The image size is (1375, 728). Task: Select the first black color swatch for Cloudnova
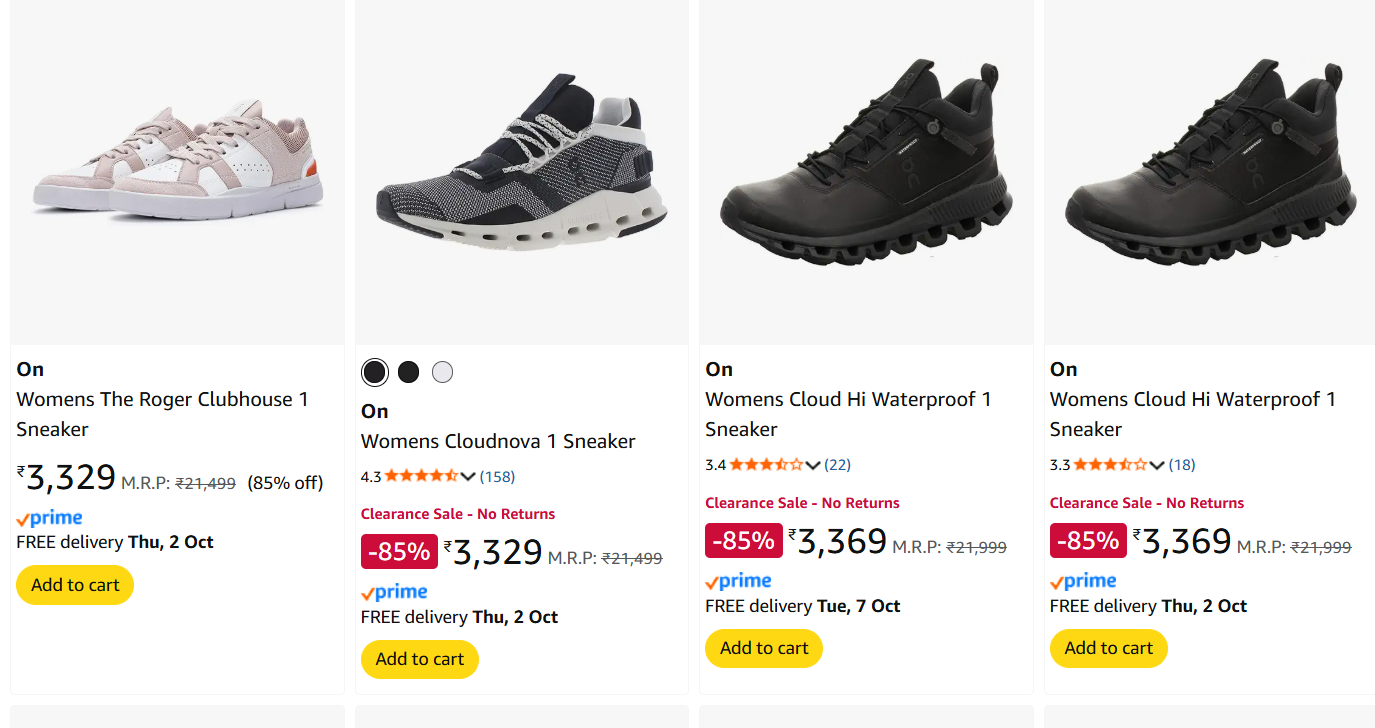[375, 372]
